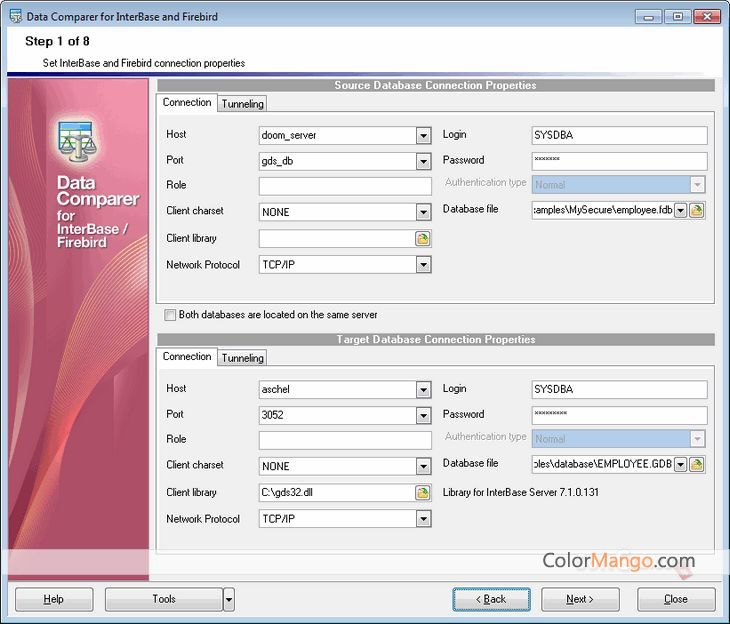Open source Authentication type dropdown

tap(697, 185)
